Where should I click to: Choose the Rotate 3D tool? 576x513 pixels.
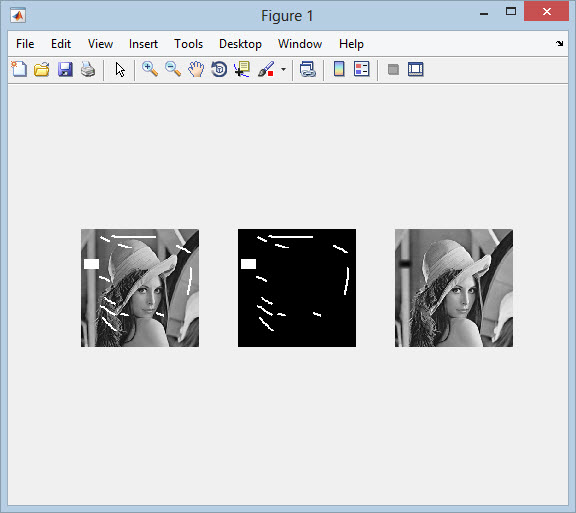click(219, 69)
